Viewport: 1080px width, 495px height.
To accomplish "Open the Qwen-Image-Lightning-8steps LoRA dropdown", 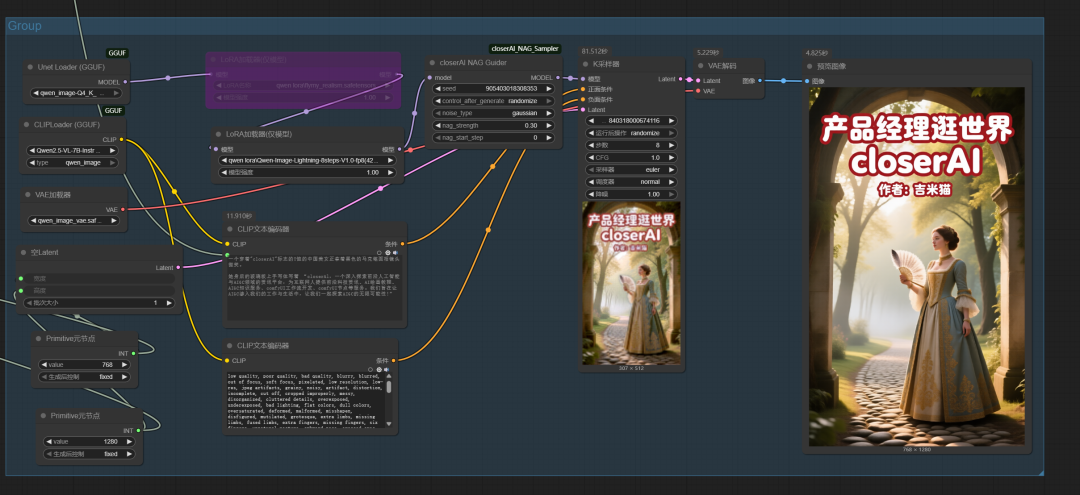I will coord(307,160).
